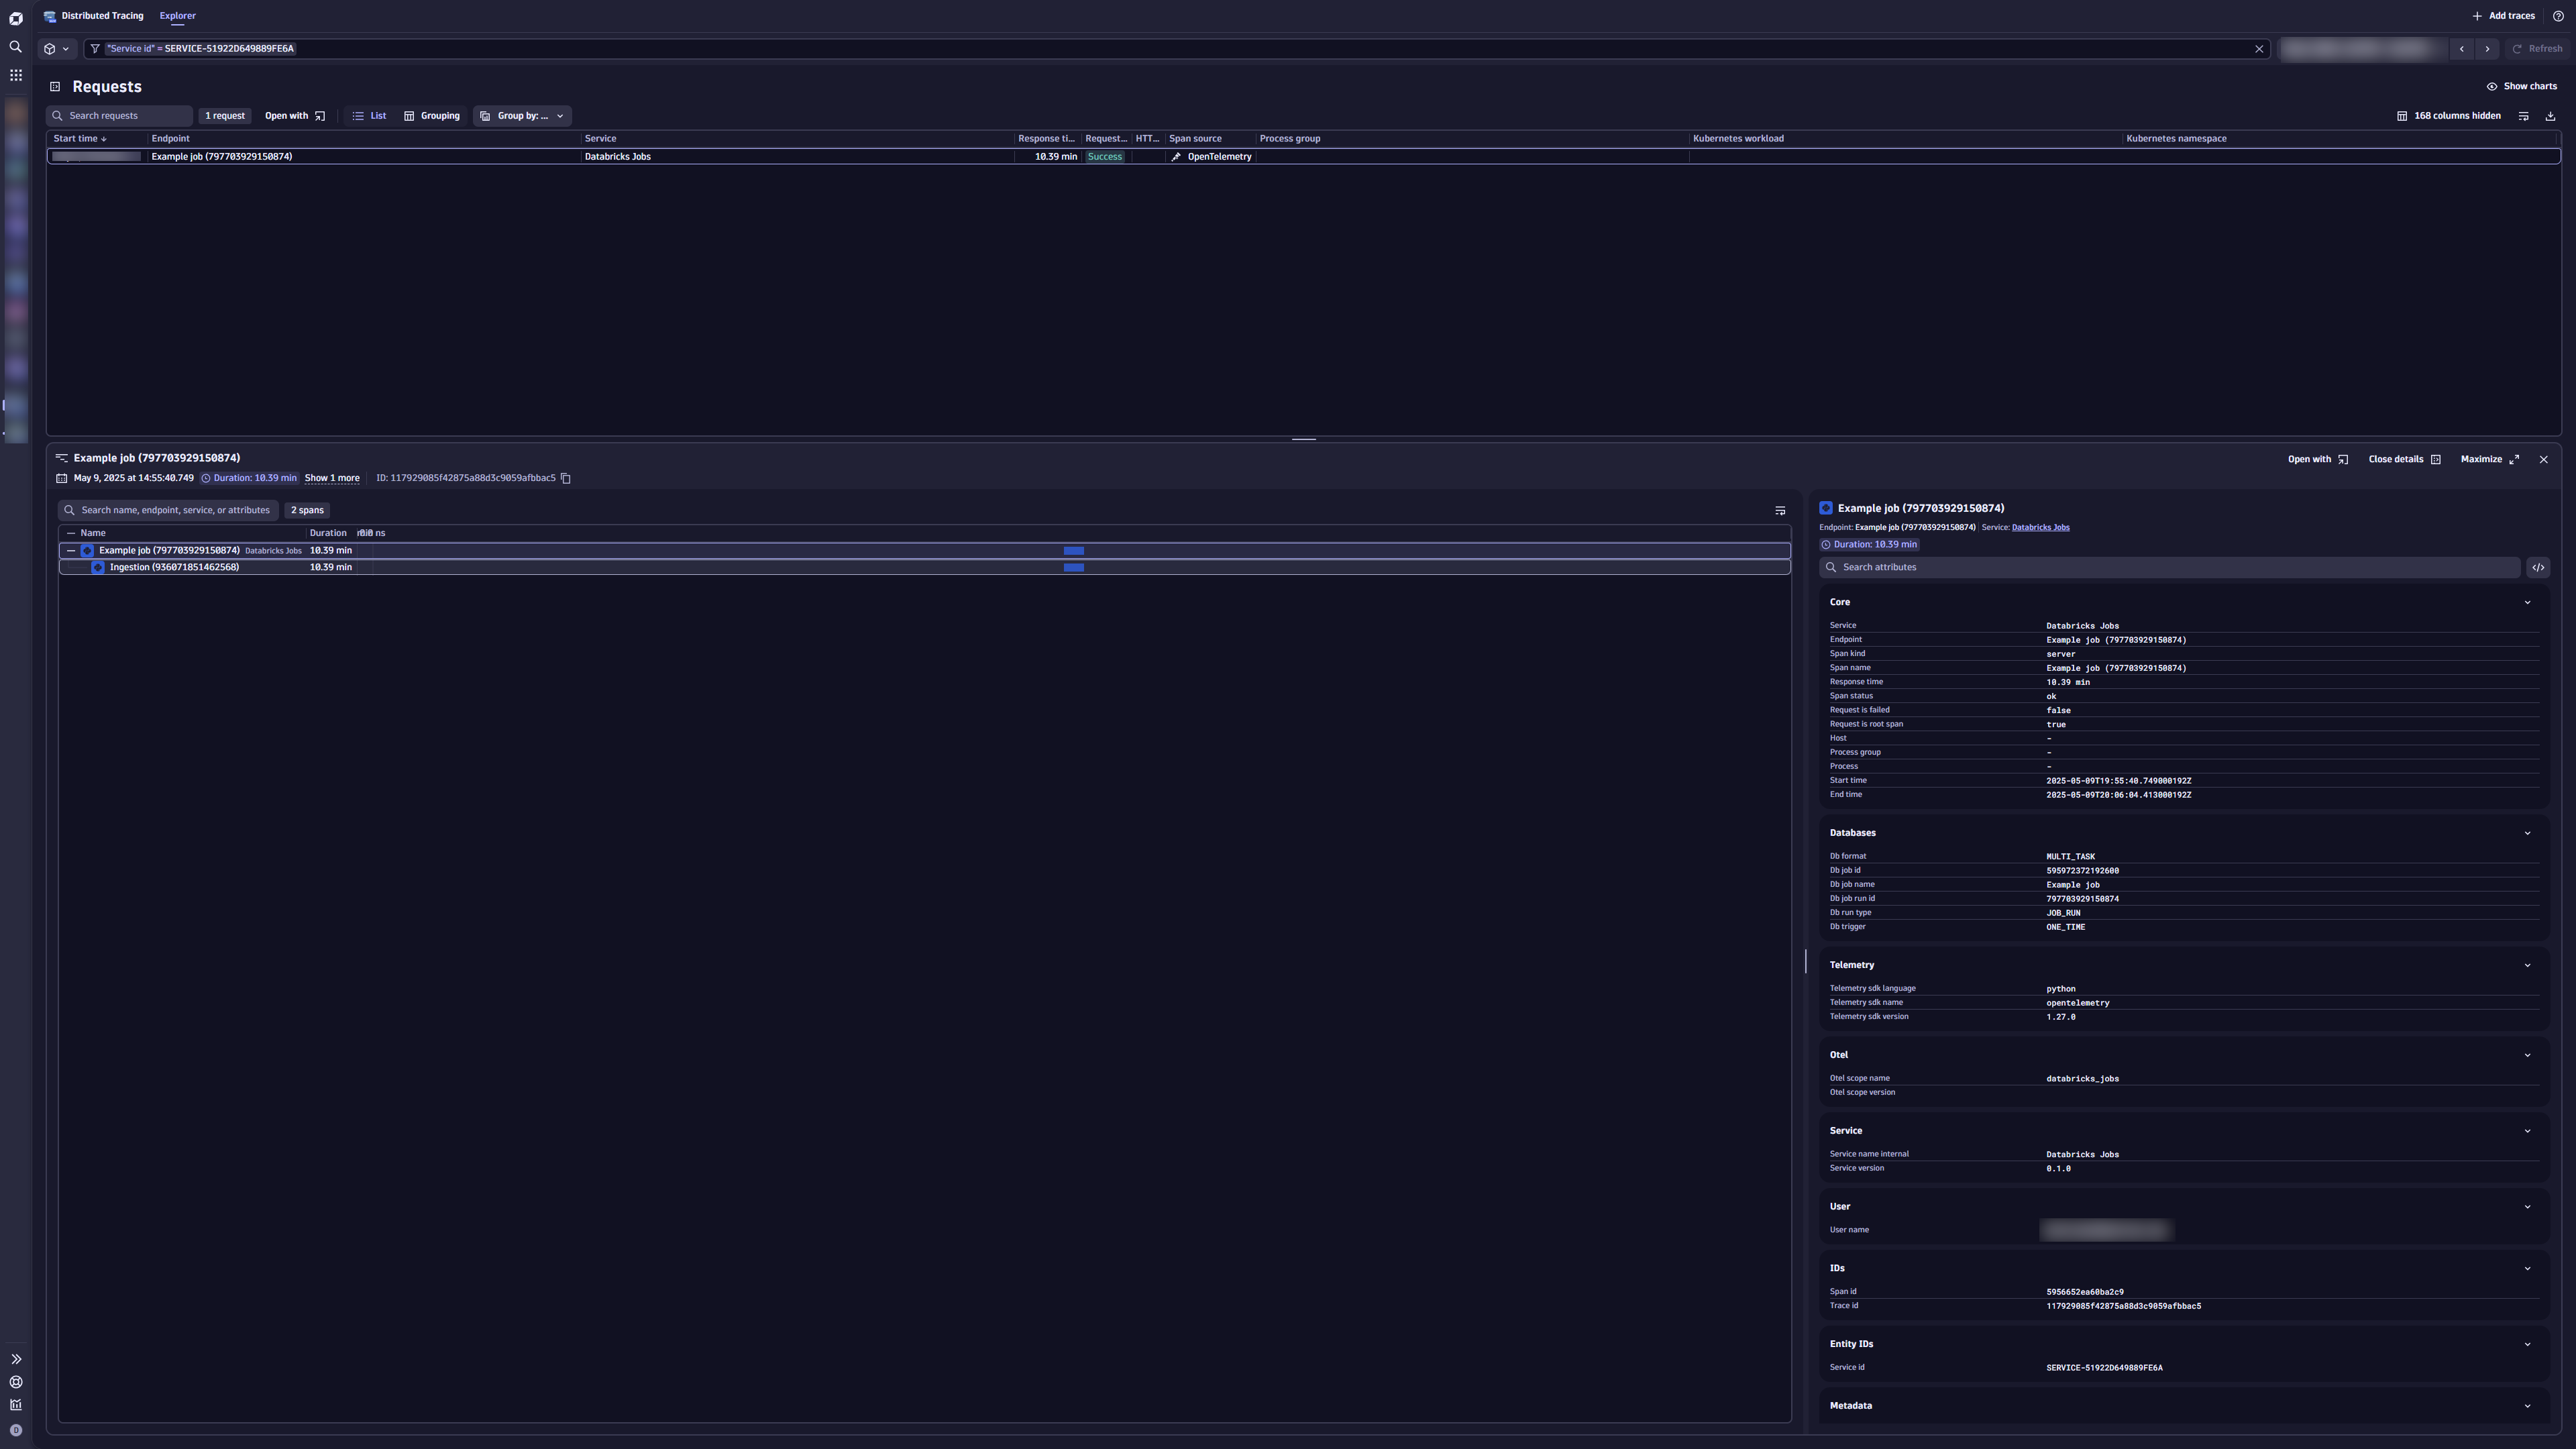Open the Databricks Jobs service link
Screen dimensions: 2576x1449
click(x=2040, y=528)
